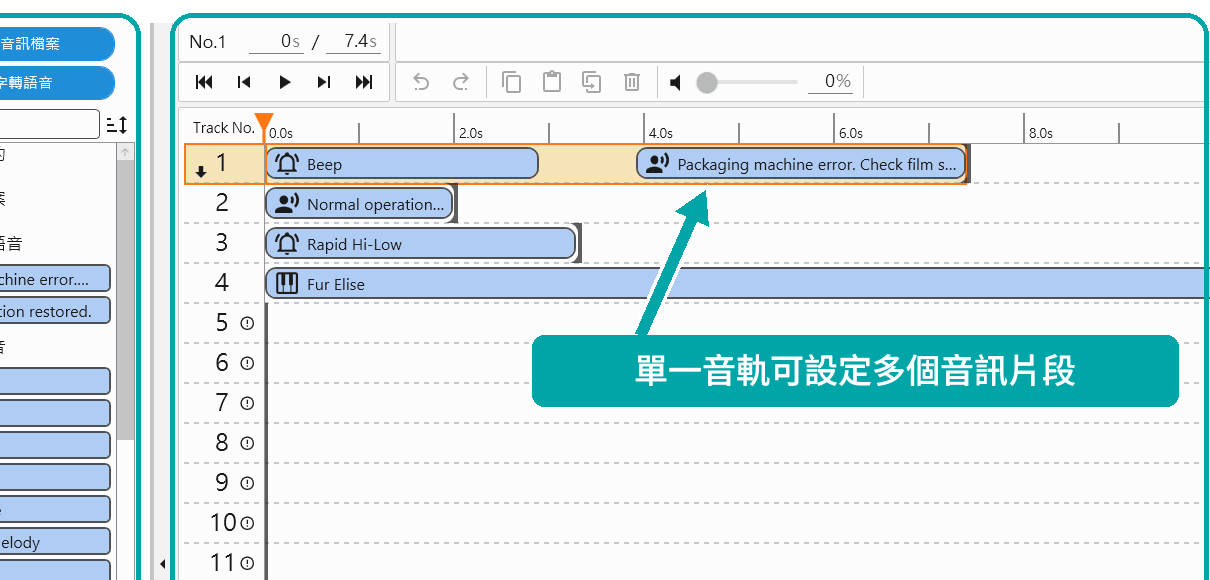Open the 字轉語音 text-to-speech button
Viewport: 1210px width, 580px height.
click(x=57, y=83)
